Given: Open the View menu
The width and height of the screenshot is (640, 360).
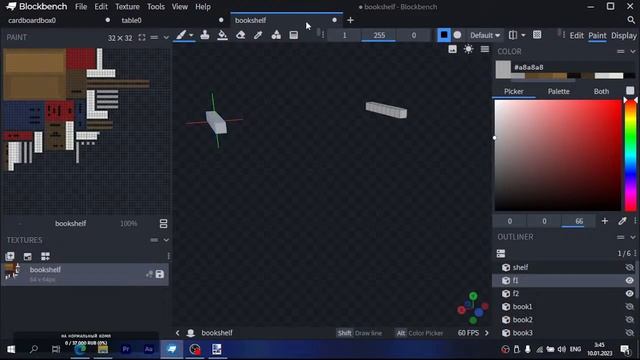Looking at the screenshot, I should tap(180, 7).
